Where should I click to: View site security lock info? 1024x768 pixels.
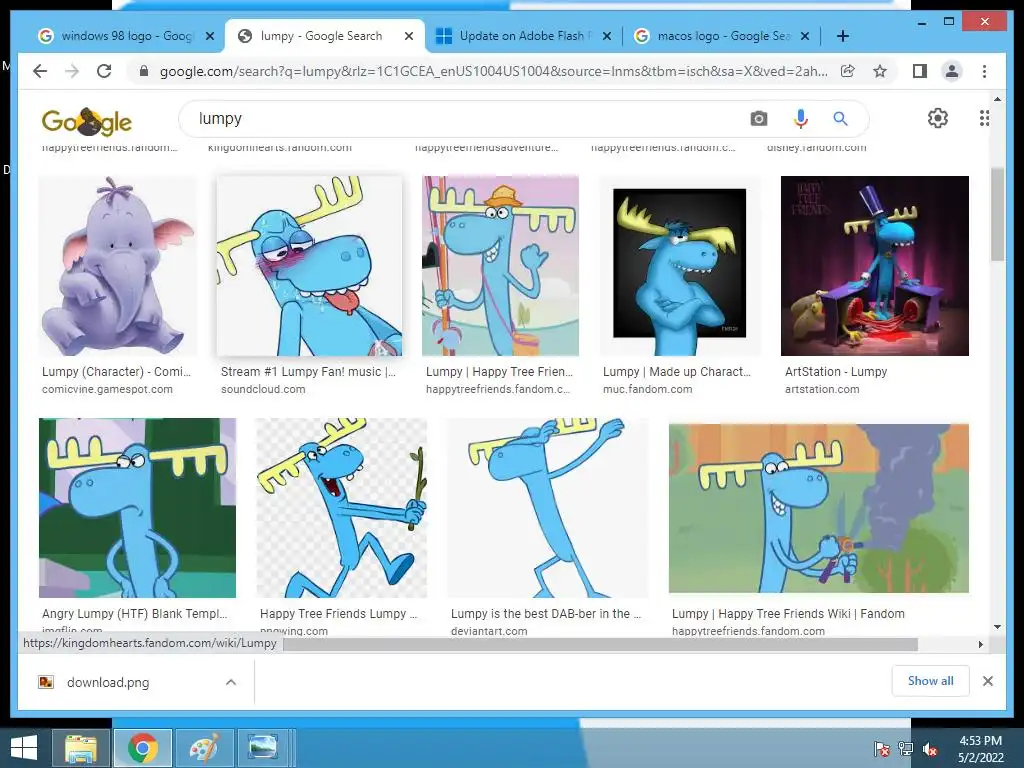click(144, 71)
